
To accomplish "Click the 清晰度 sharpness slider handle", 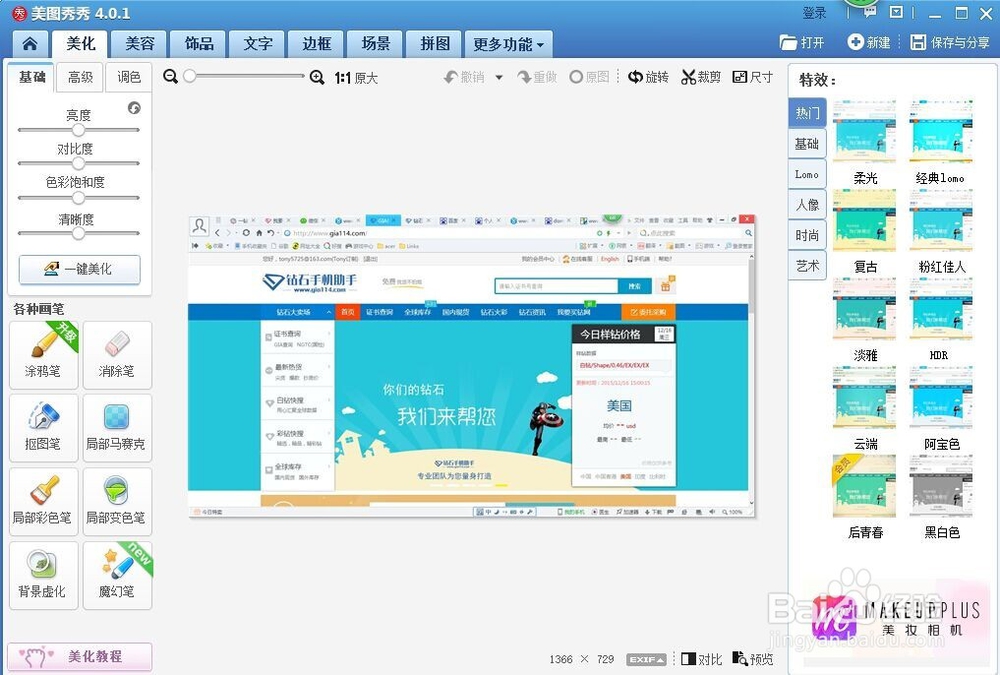I will click(78, 234).
